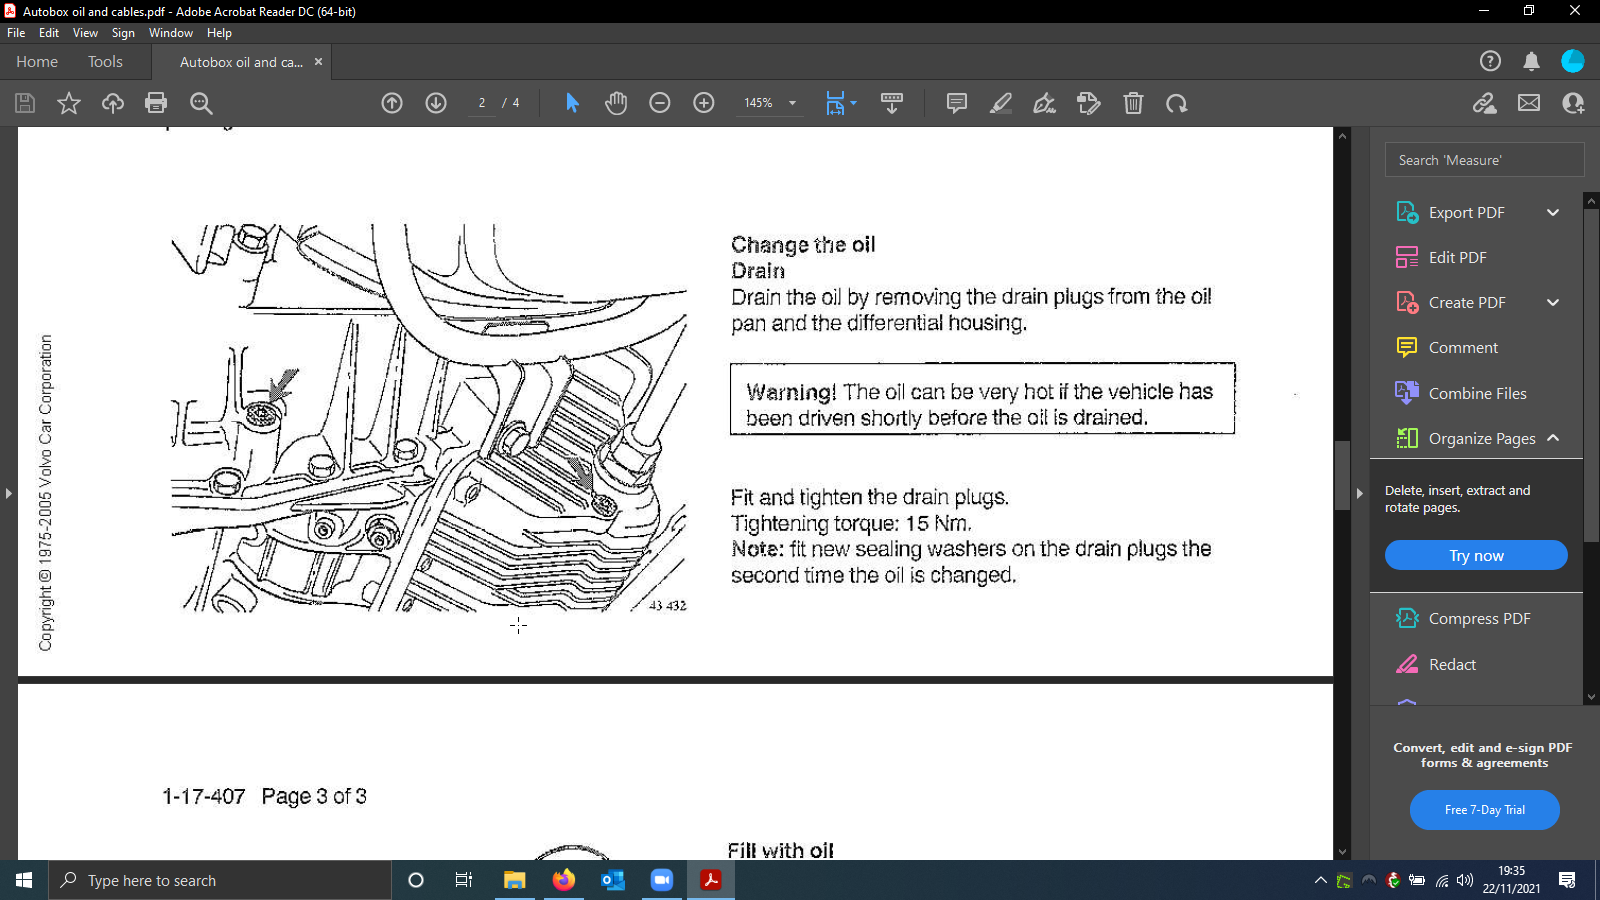Image resolution: width=1600 pixels, height=900 pixels.
Task: Open the Window menu
Action: point(171,33)
